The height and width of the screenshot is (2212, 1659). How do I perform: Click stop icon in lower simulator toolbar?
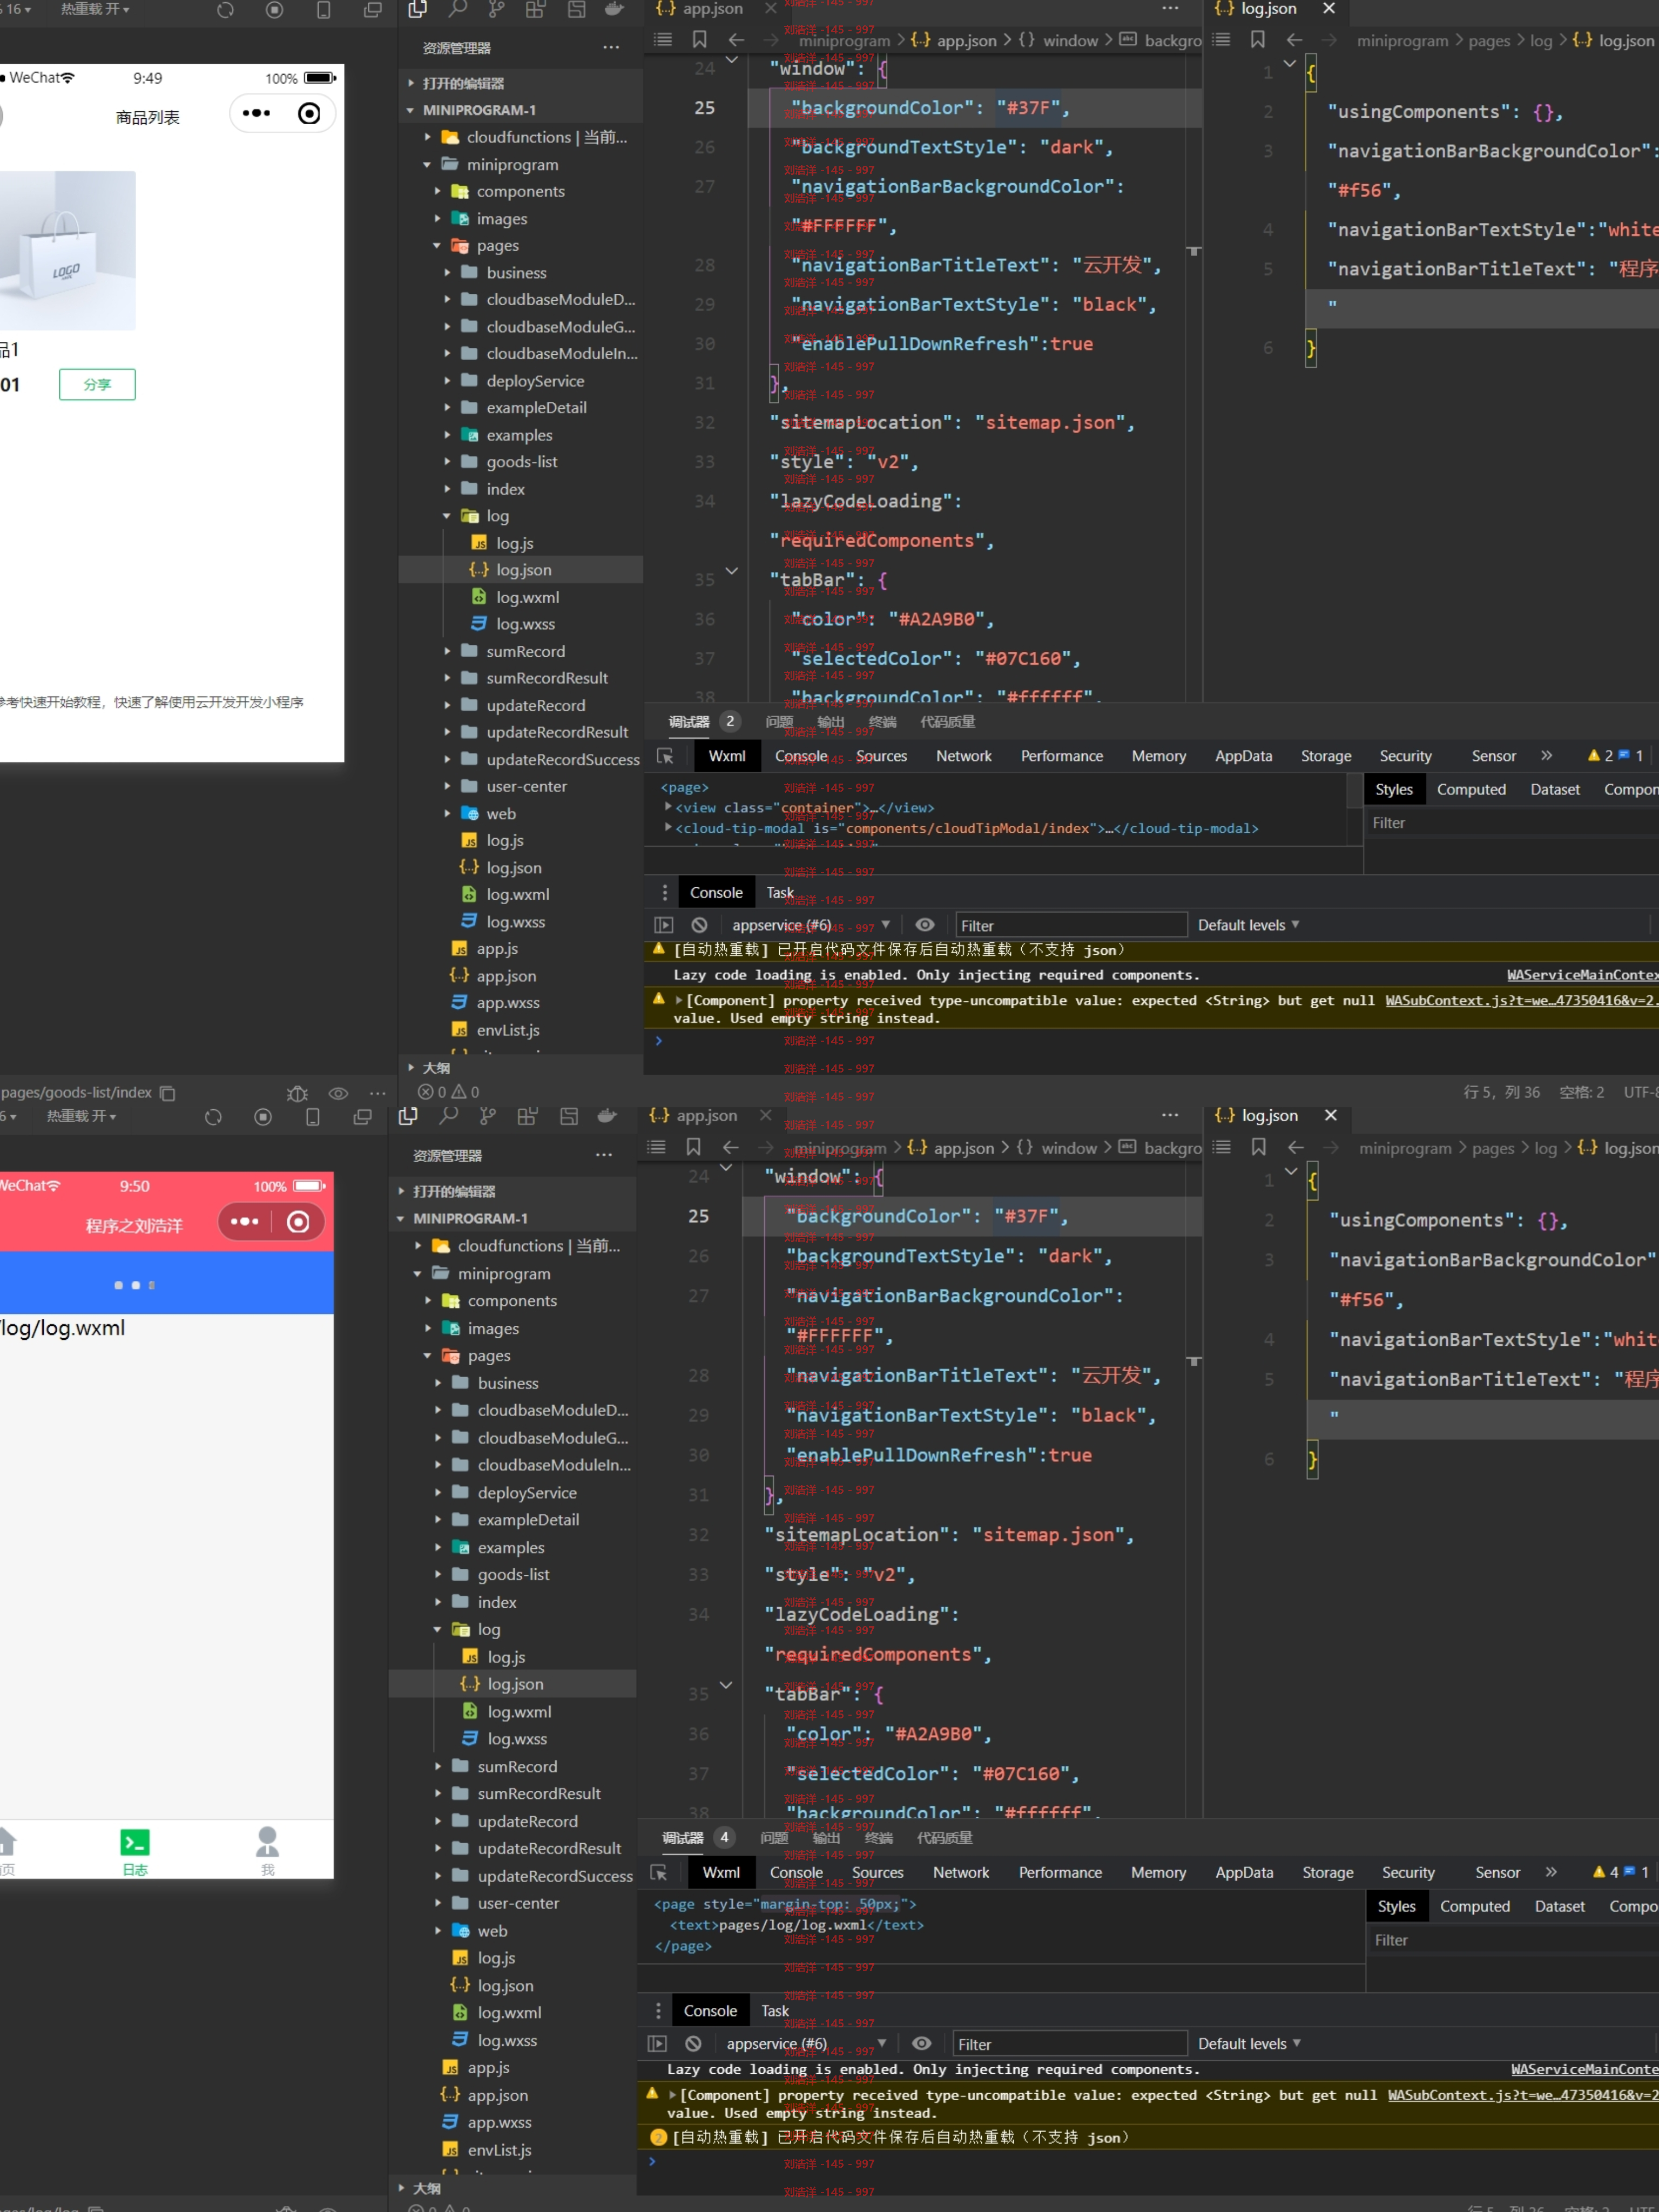pyautogui.click(x=263, y=1117)
